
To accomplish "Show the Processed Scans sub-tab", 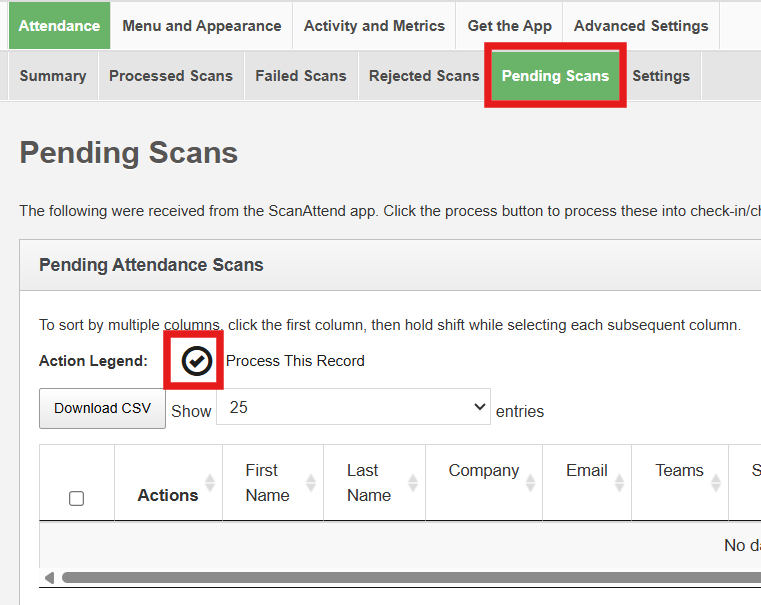I will [171, 76].
